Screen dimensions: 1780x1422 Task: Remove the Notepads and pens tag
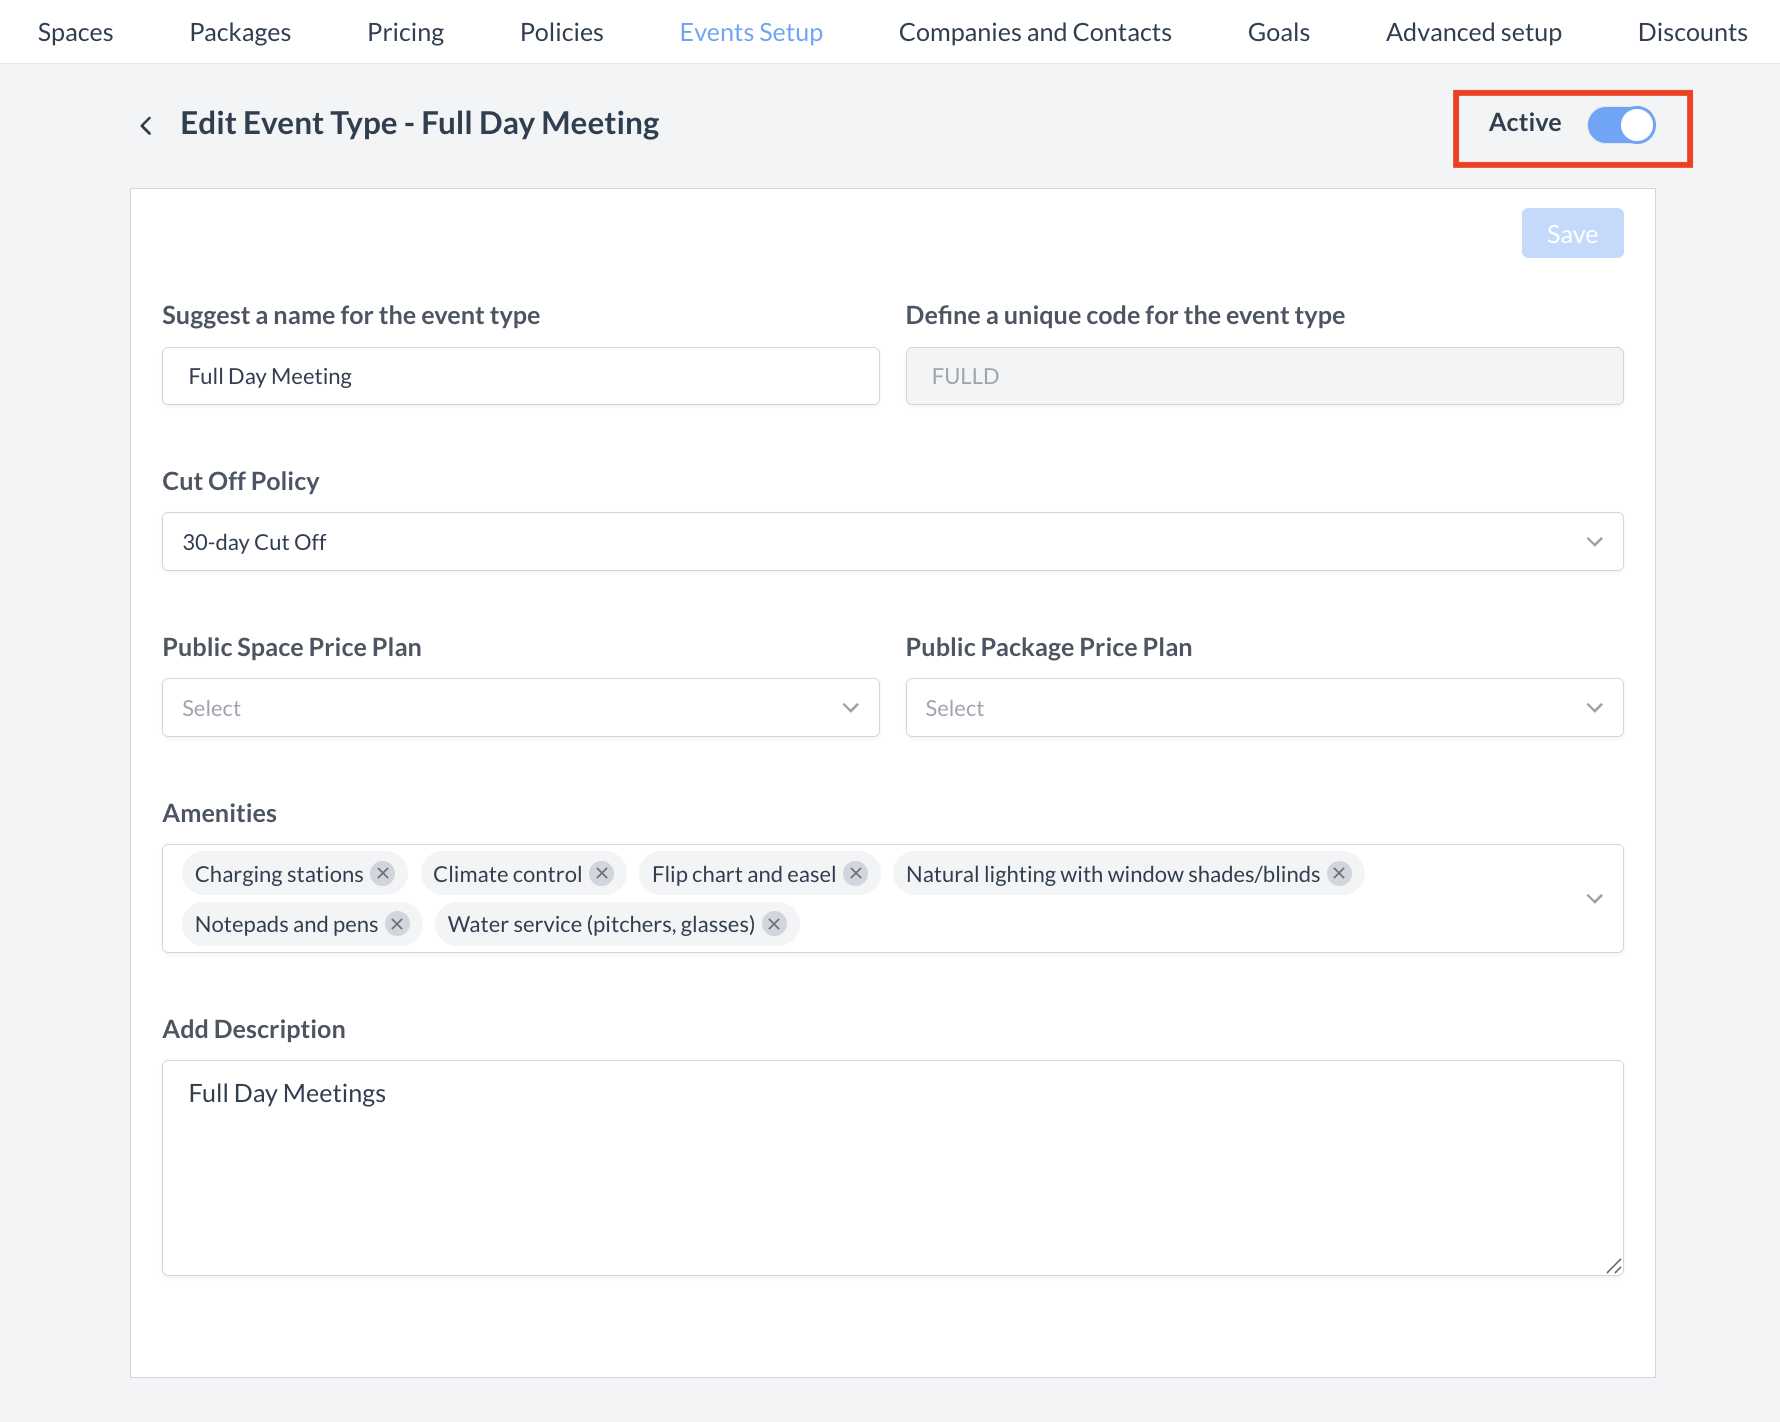click(398, 923)
